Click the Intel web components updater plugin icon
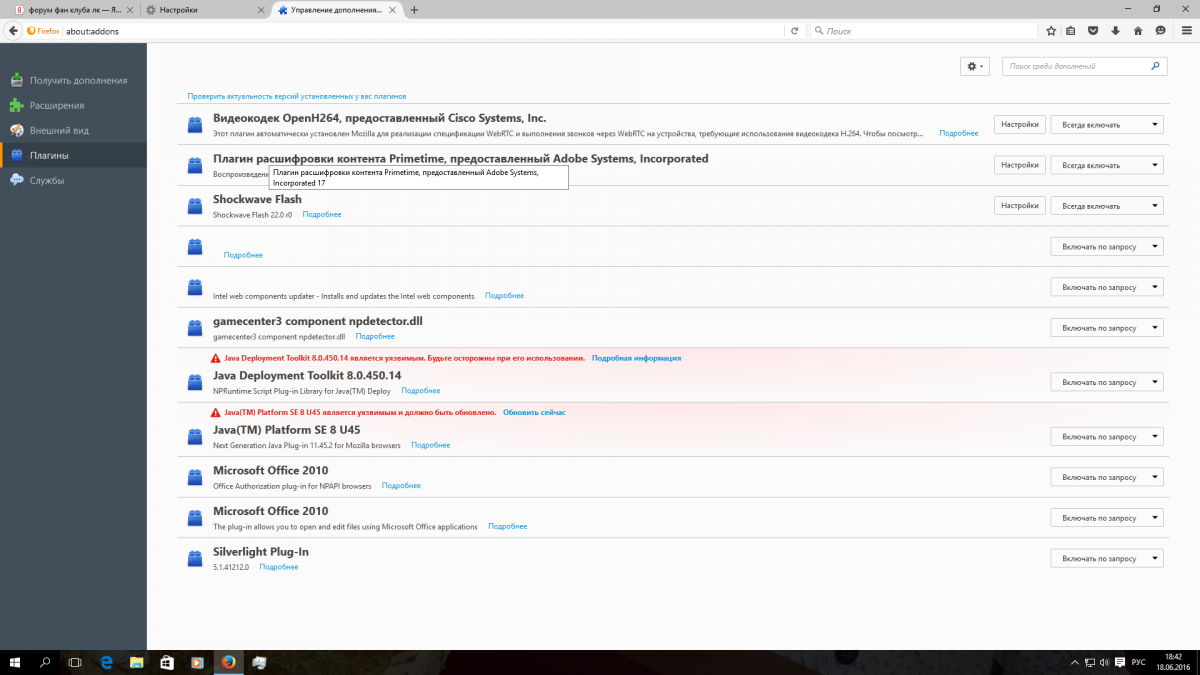Viewport: 1200px width, 675px height. click(195, 287)
